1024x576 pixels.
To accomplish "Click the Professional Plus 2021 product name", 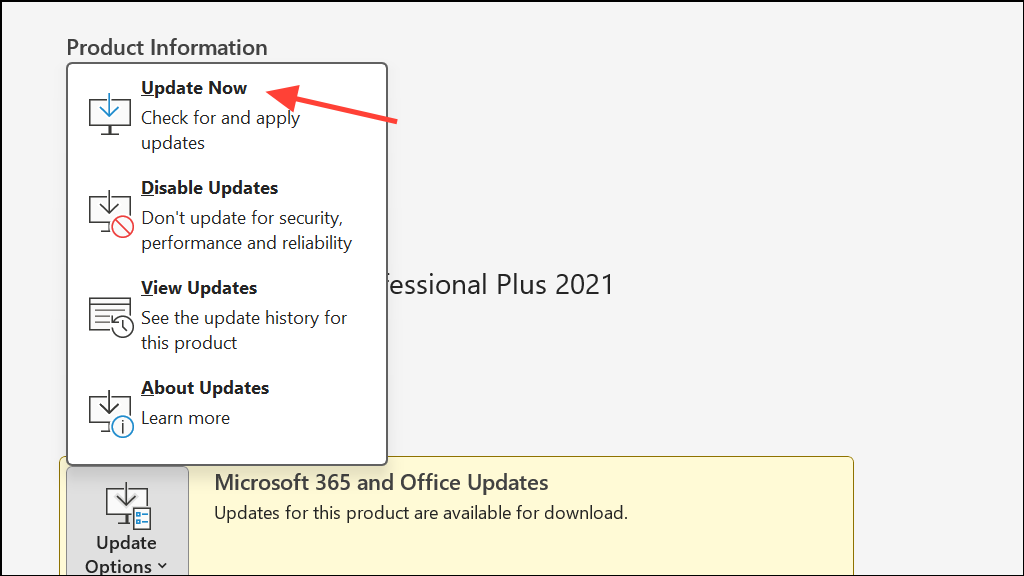I will click(x=501, y=285).
